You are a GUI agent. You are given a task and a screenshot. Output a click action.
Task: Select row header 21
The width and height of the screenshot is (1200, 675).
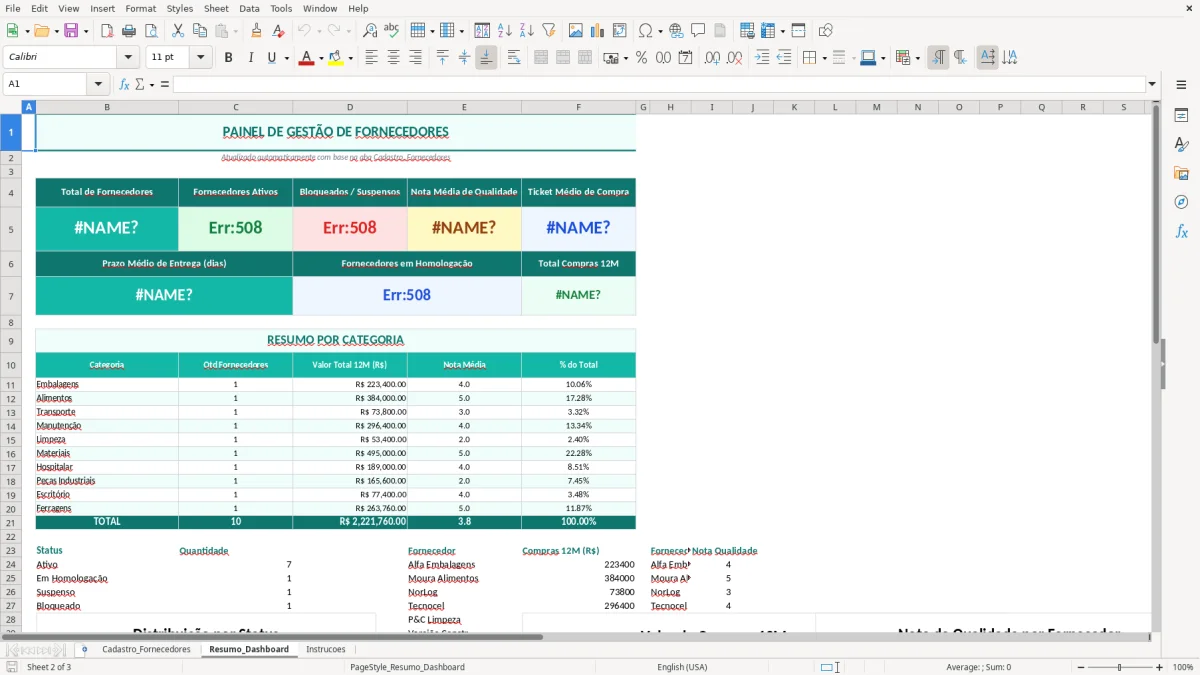(x=11, y=522)
